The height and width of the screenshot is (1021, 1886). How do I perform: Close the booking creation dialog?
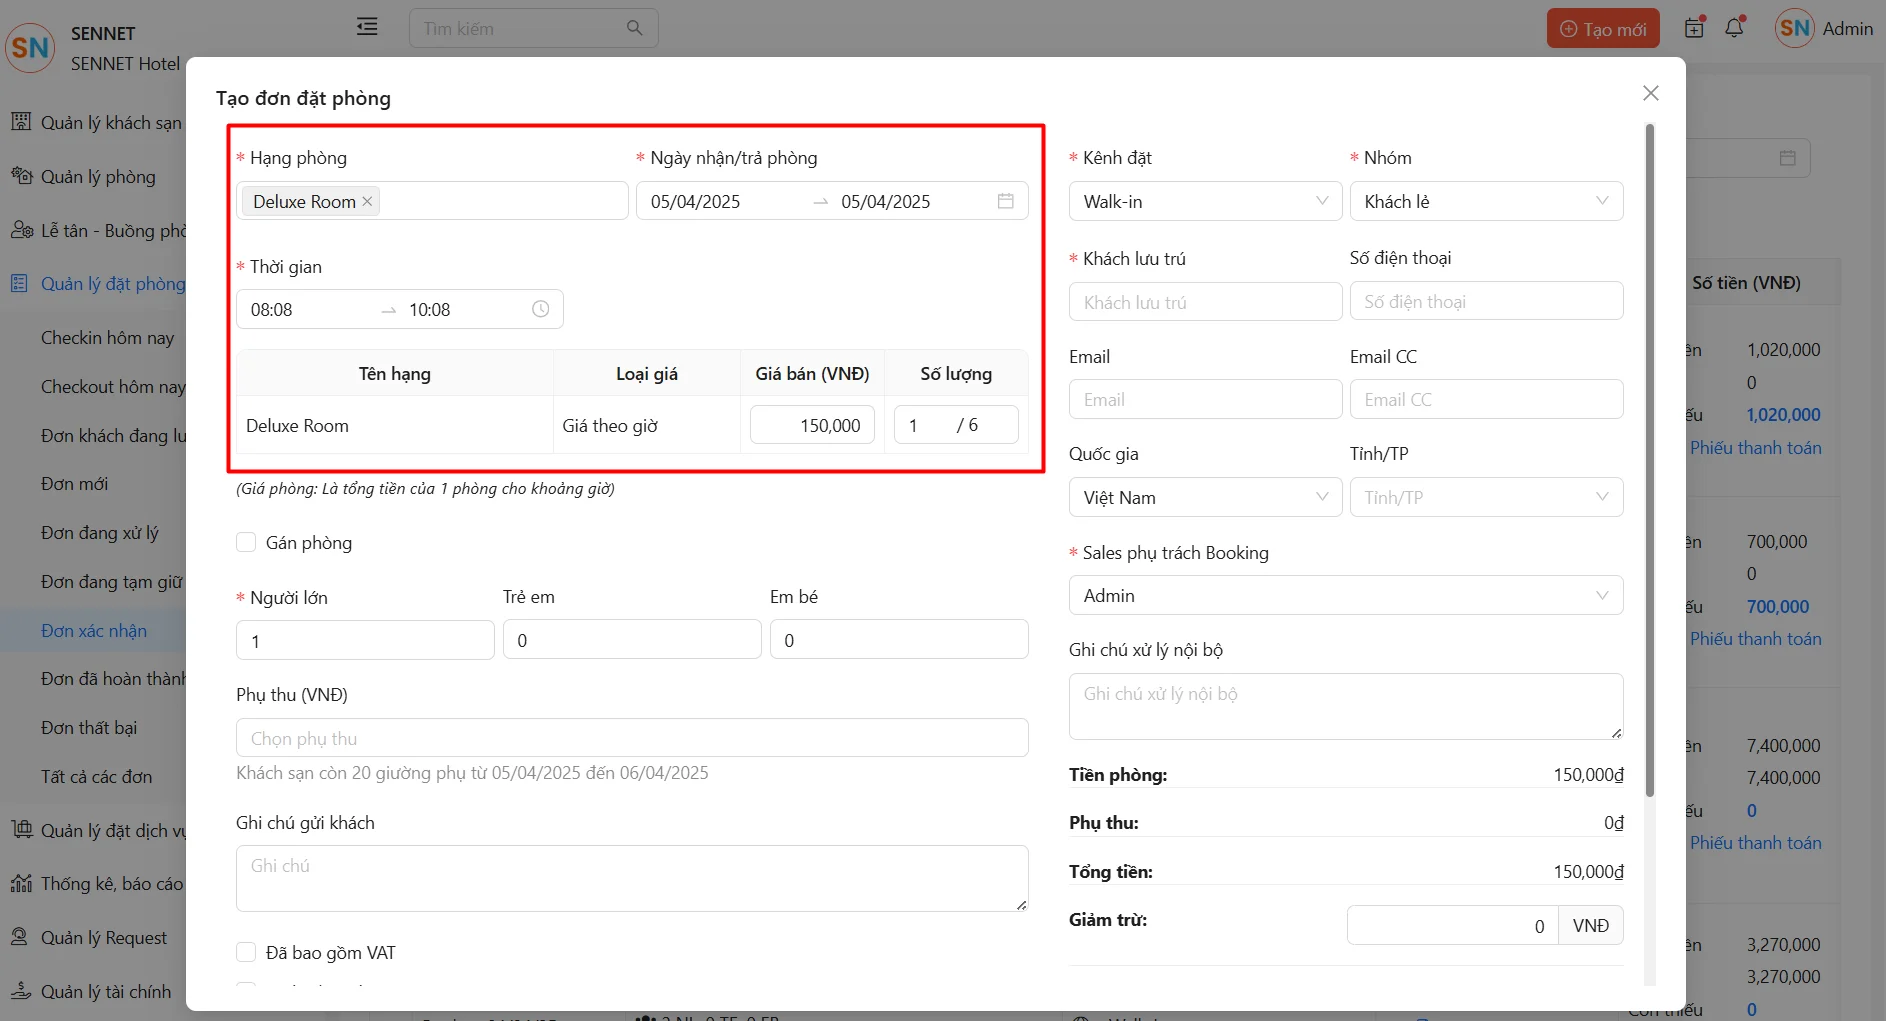1650,93
